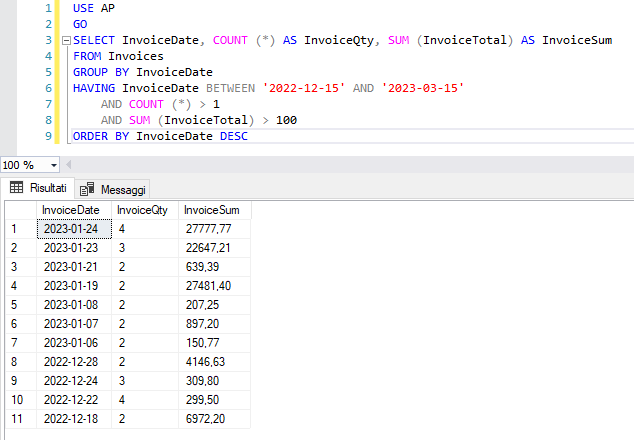Click the horizontal scroll left arrow

click(69, 165)
